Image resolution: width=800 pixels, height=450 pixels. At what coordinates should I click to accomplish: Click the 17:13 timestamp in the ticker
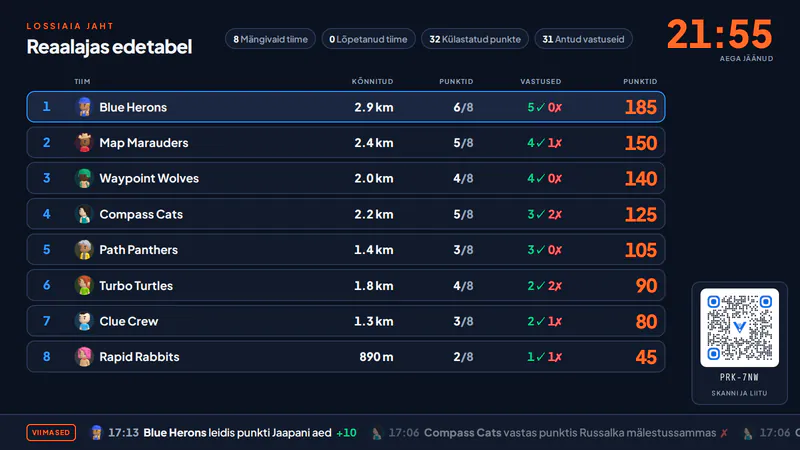(123, 433)
